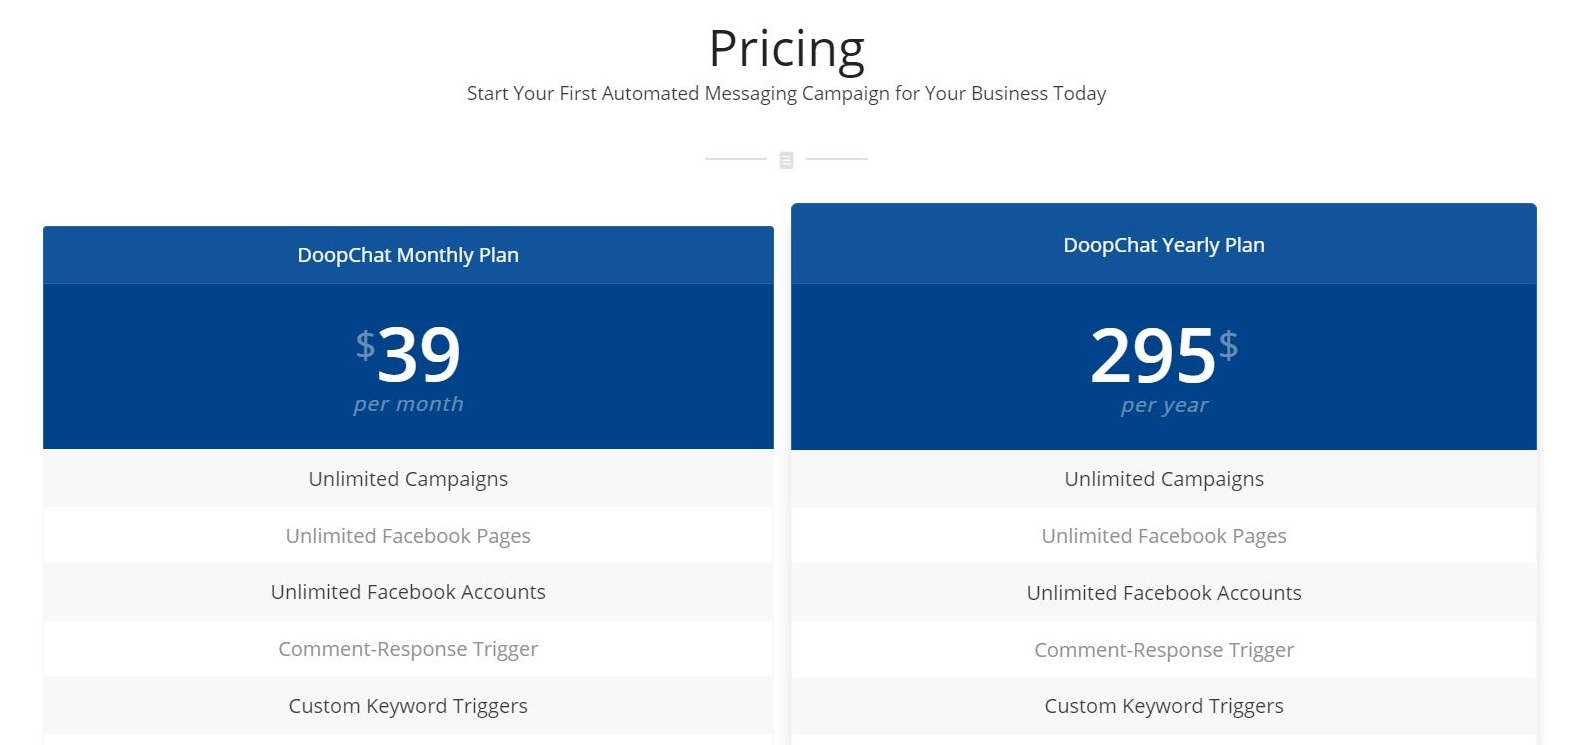Select the DoopChat Monthly Plan header
This screenshot has height=745, width=1576.
[408, 255]
